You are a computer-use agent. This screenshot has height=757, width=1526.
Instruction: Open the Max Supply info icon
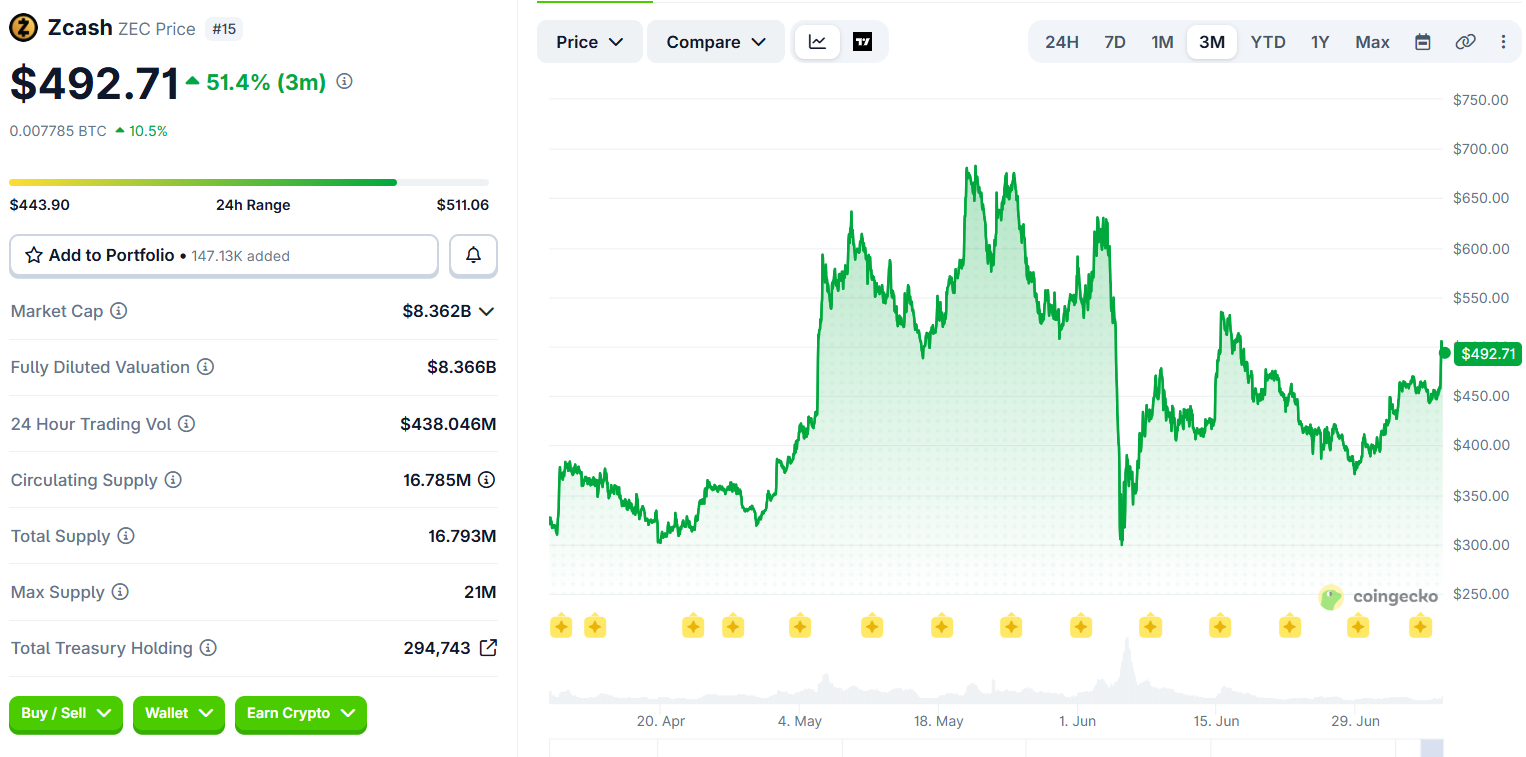[x=120, y=592]
